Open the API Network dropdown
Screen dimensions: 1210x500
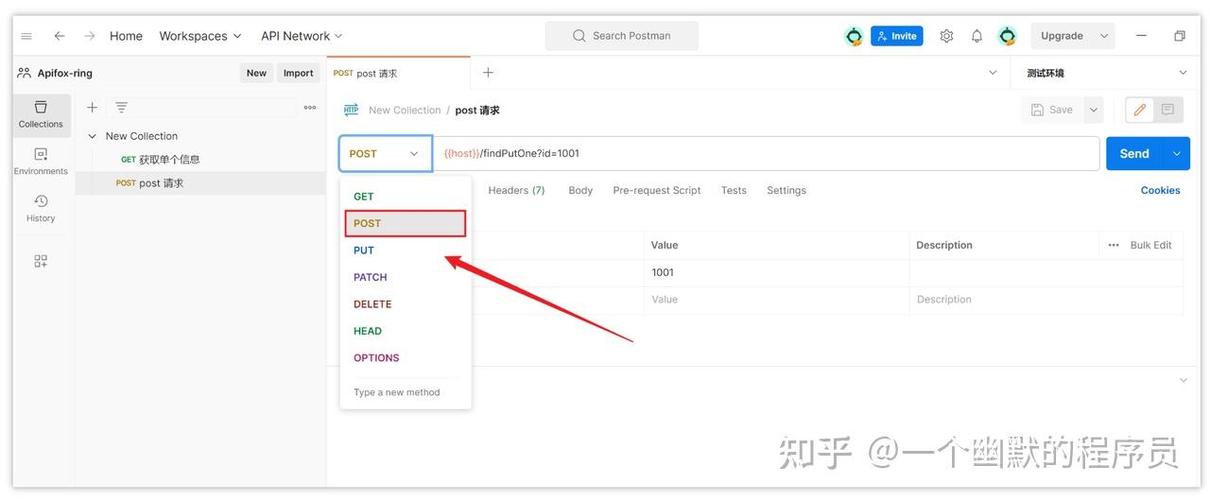(x=301, y=36)
